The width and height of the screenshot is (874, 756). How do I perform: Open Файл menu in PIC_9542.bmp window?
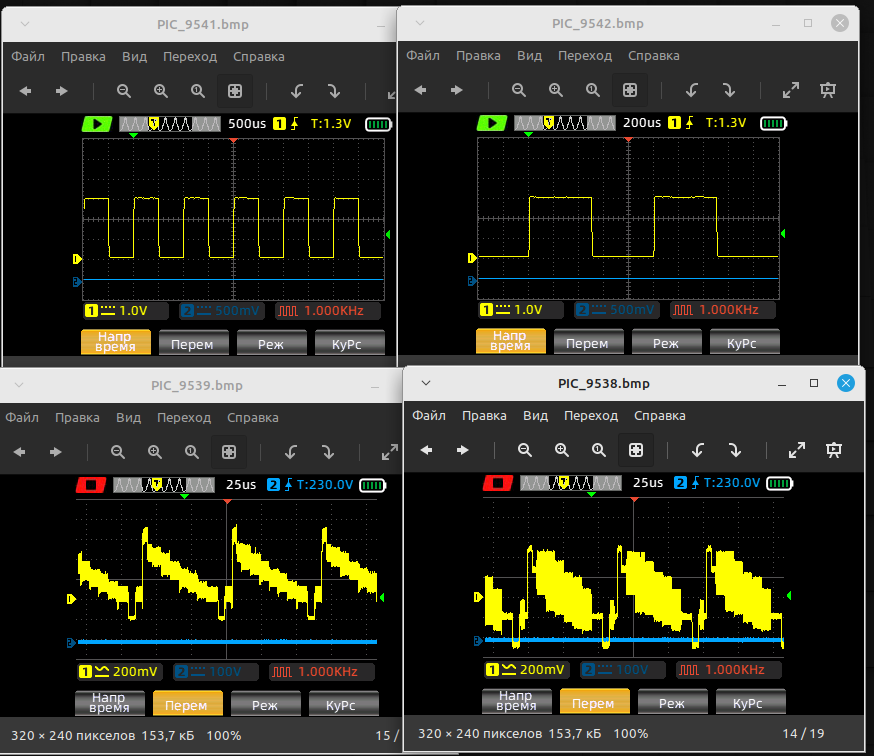coord(423,56)
